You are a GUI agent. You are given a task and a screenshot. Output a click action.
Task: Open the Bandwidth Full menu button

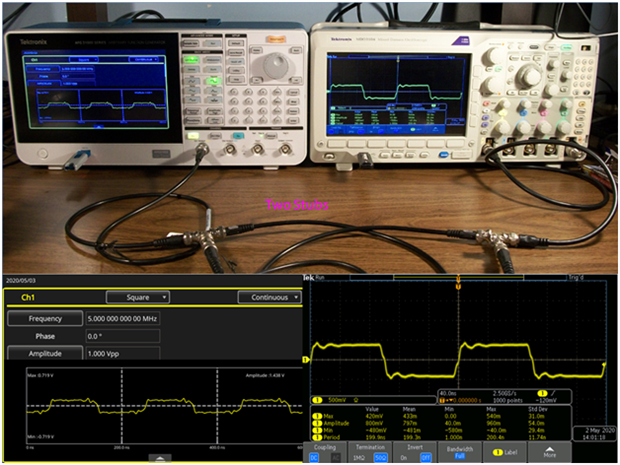pos(459,452)
